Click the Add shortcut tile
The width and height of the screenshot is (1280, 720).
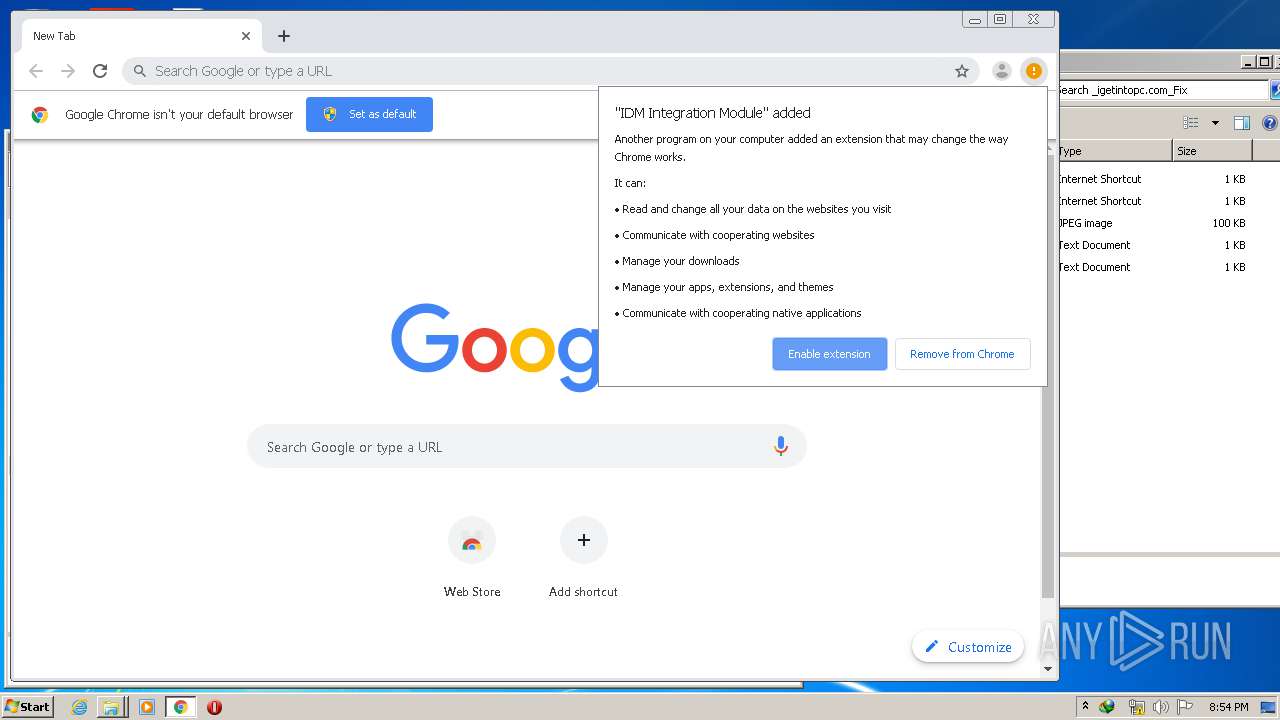tap(583, 557)
